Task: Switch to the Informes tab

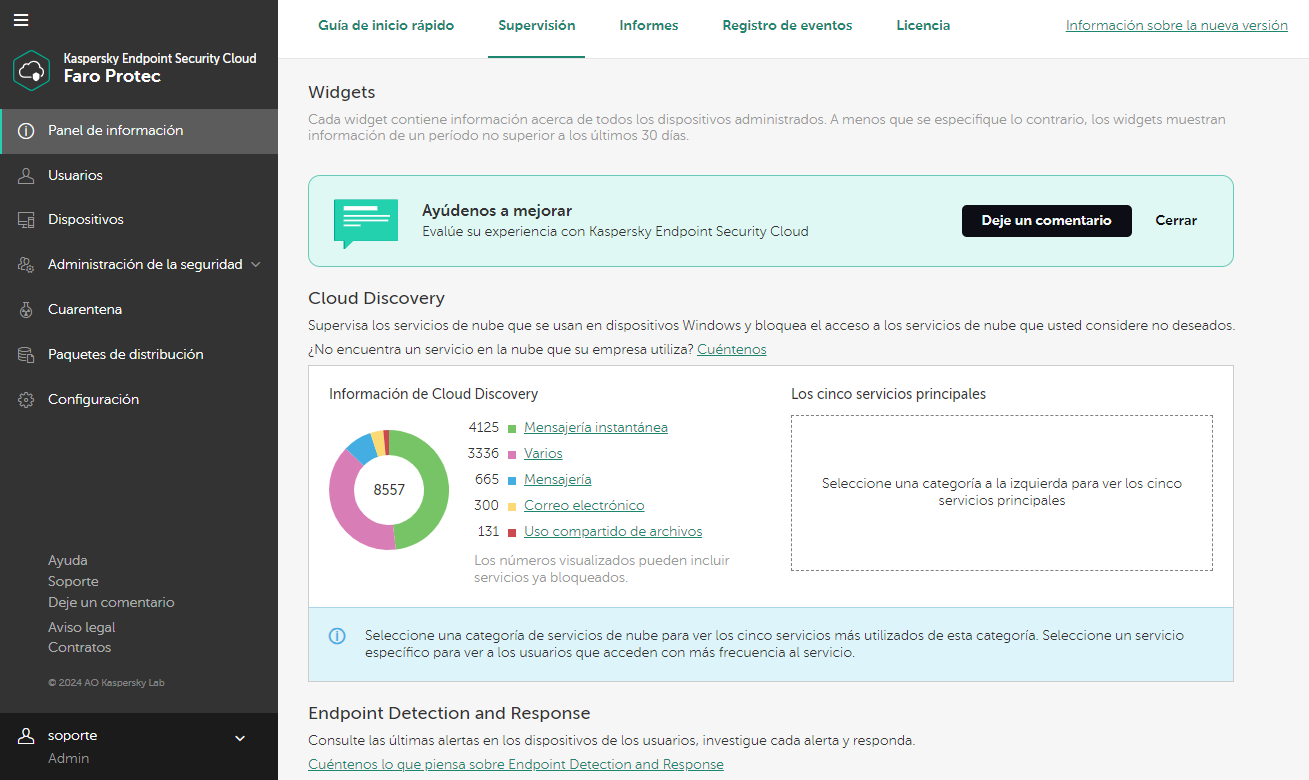Action: point(649,26)
